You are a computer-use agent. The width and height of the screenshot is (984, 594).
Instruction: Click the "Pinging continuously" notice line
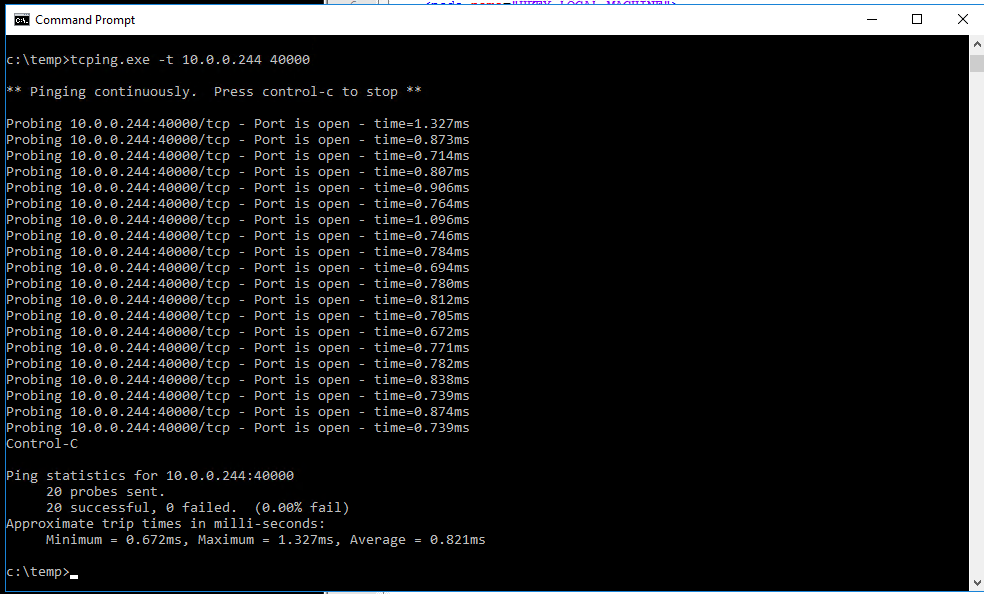point(213,92)
